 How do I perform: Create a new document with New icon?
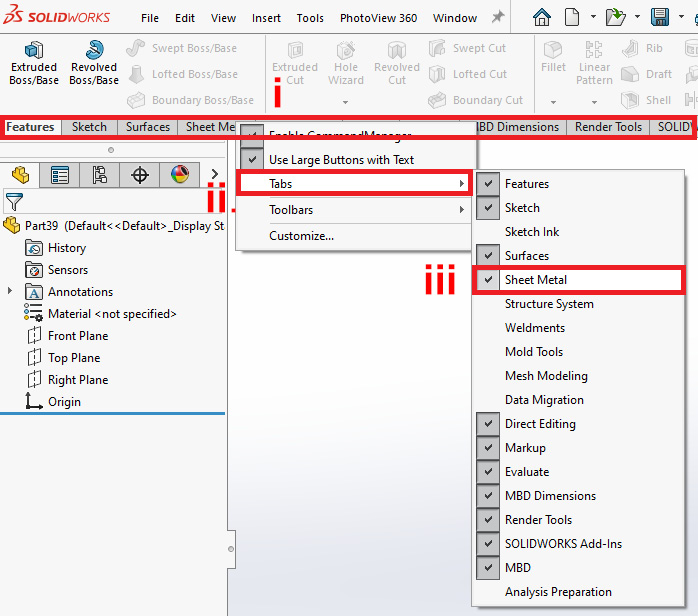click(572, 17)
